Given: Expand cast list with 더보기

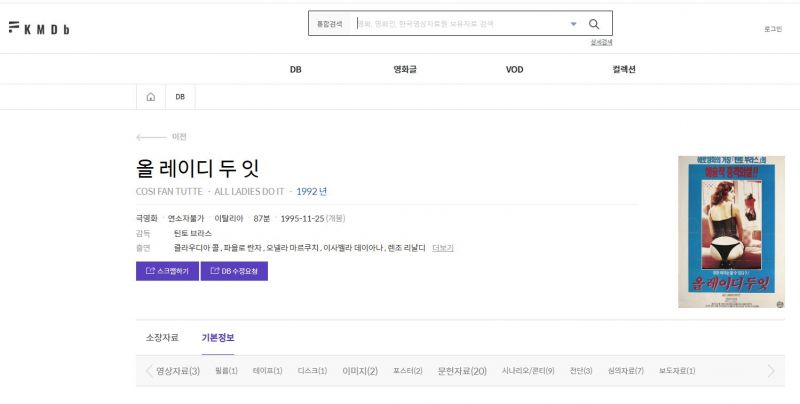Looking at the screenshot, I should coord(442,248).
